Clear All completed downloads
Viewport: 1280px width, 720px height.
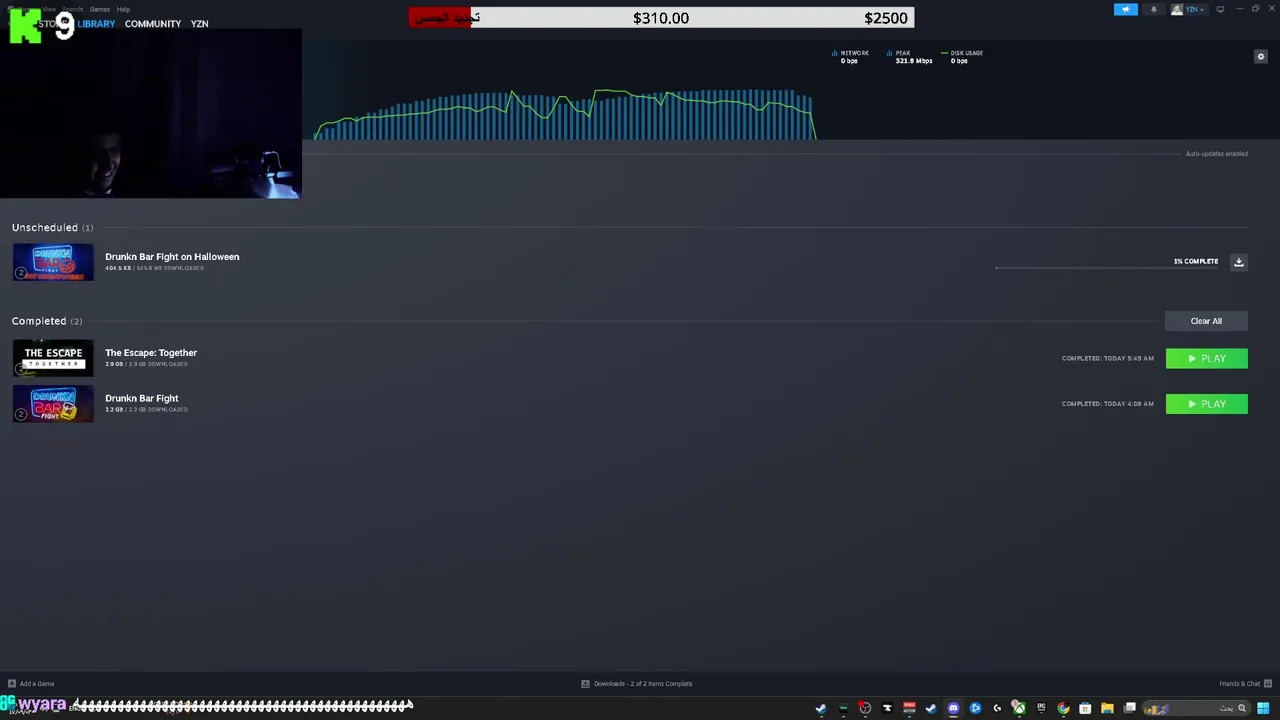pos(1206,321)
